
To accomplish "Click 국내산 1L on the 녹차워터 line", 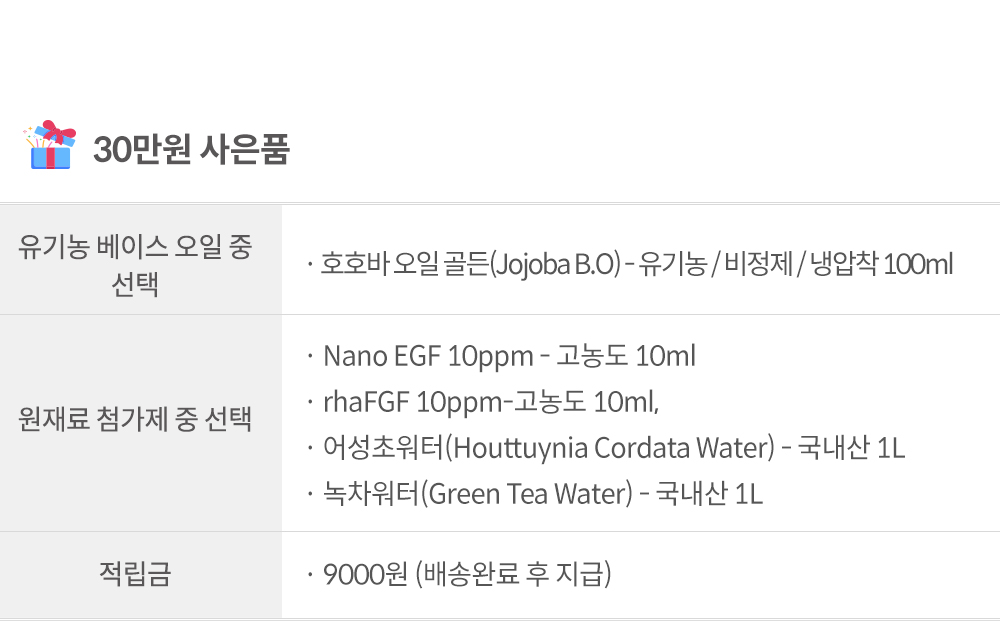I will (709, 493).
